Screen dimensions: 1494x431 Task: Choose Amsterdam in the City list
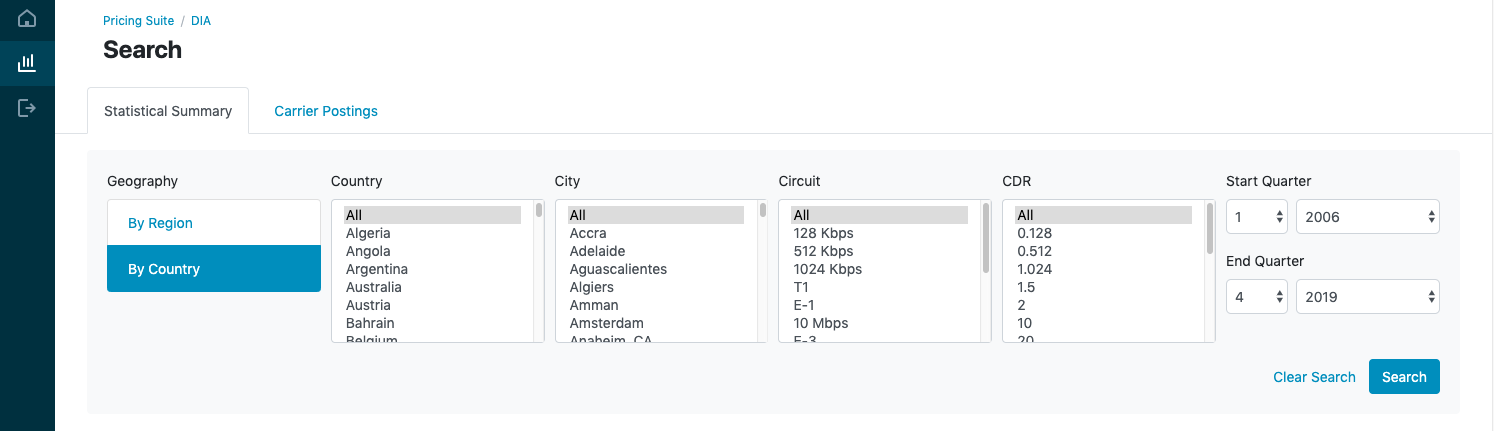607,323
